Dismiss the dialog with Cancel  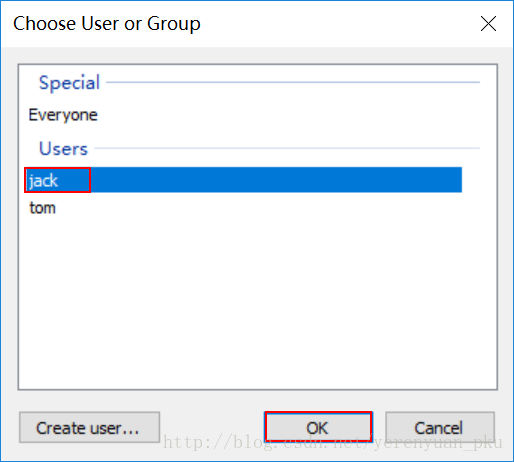(x=440, y=427)
